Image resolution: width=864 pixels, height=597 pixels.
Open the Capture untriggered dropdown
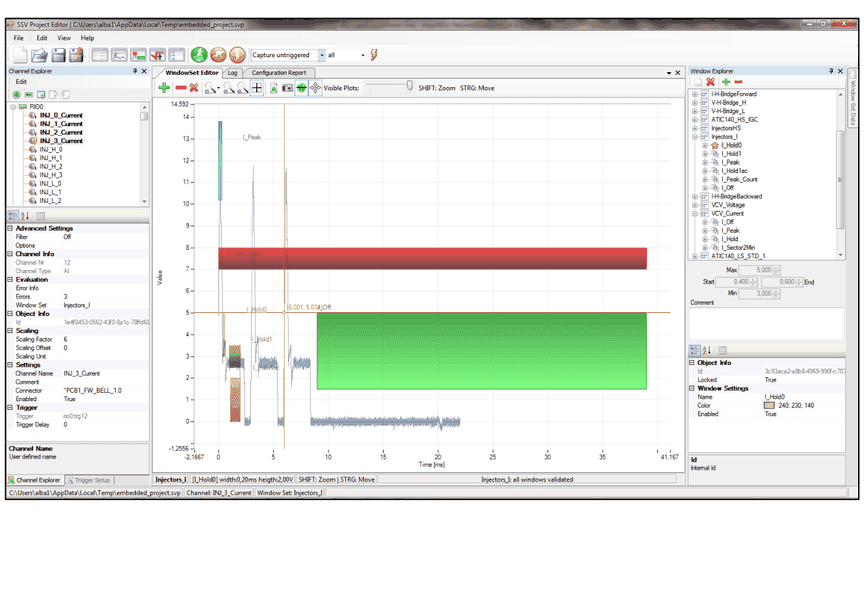pyautogui.click(x=321, y=55)
